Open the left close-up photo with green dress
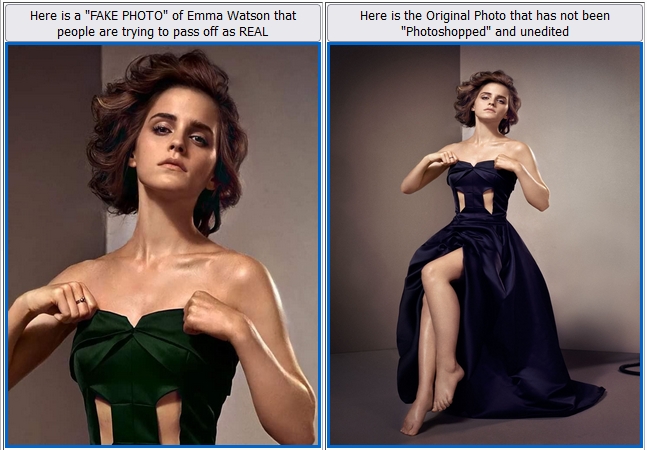 [163, 245]
